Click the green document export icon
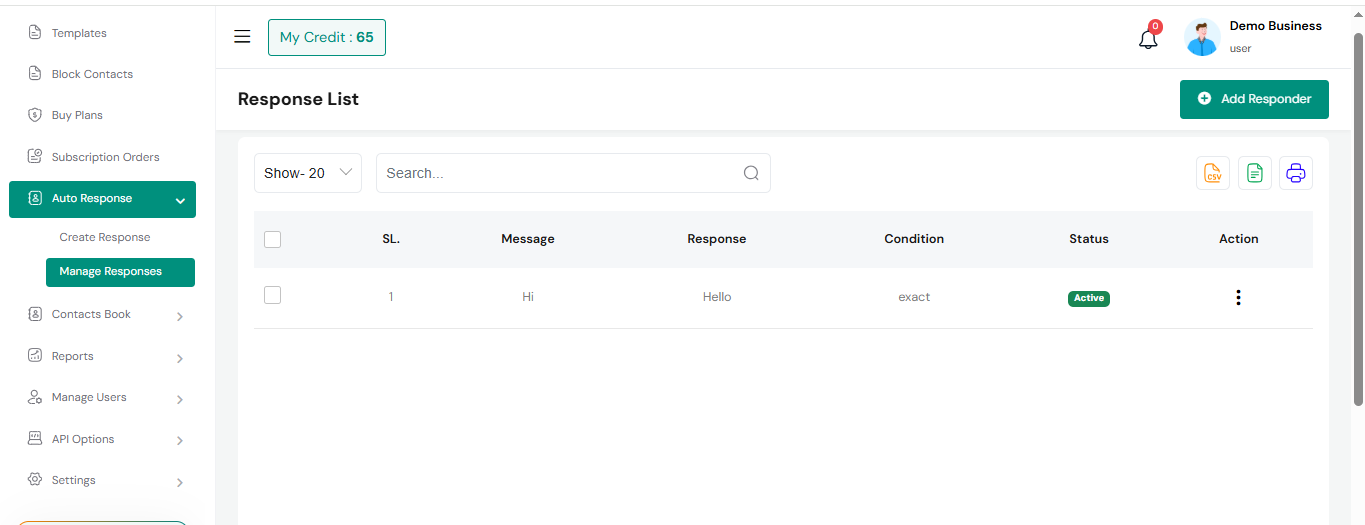Viewport: 1365px width, 525px height. [1255, 173]
